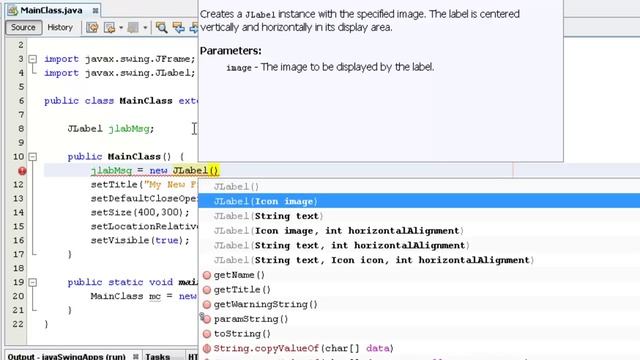Viewport: 640px width, 360px height.
Task: Click red method icon beside toString()
Action: click(207, 334)
